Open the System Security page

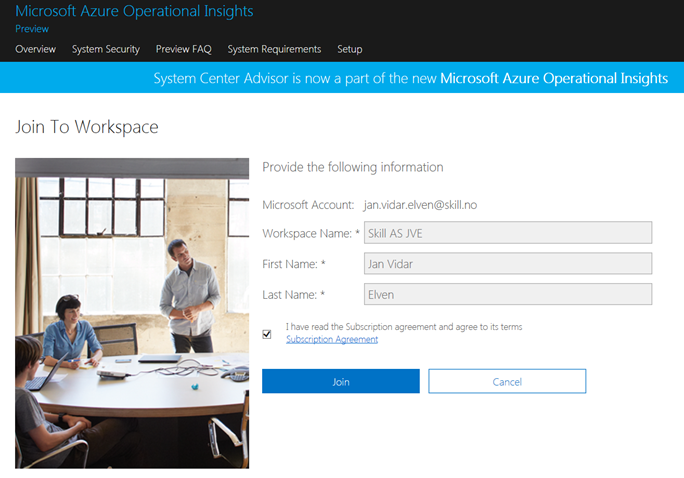click(x=106, y=49)
